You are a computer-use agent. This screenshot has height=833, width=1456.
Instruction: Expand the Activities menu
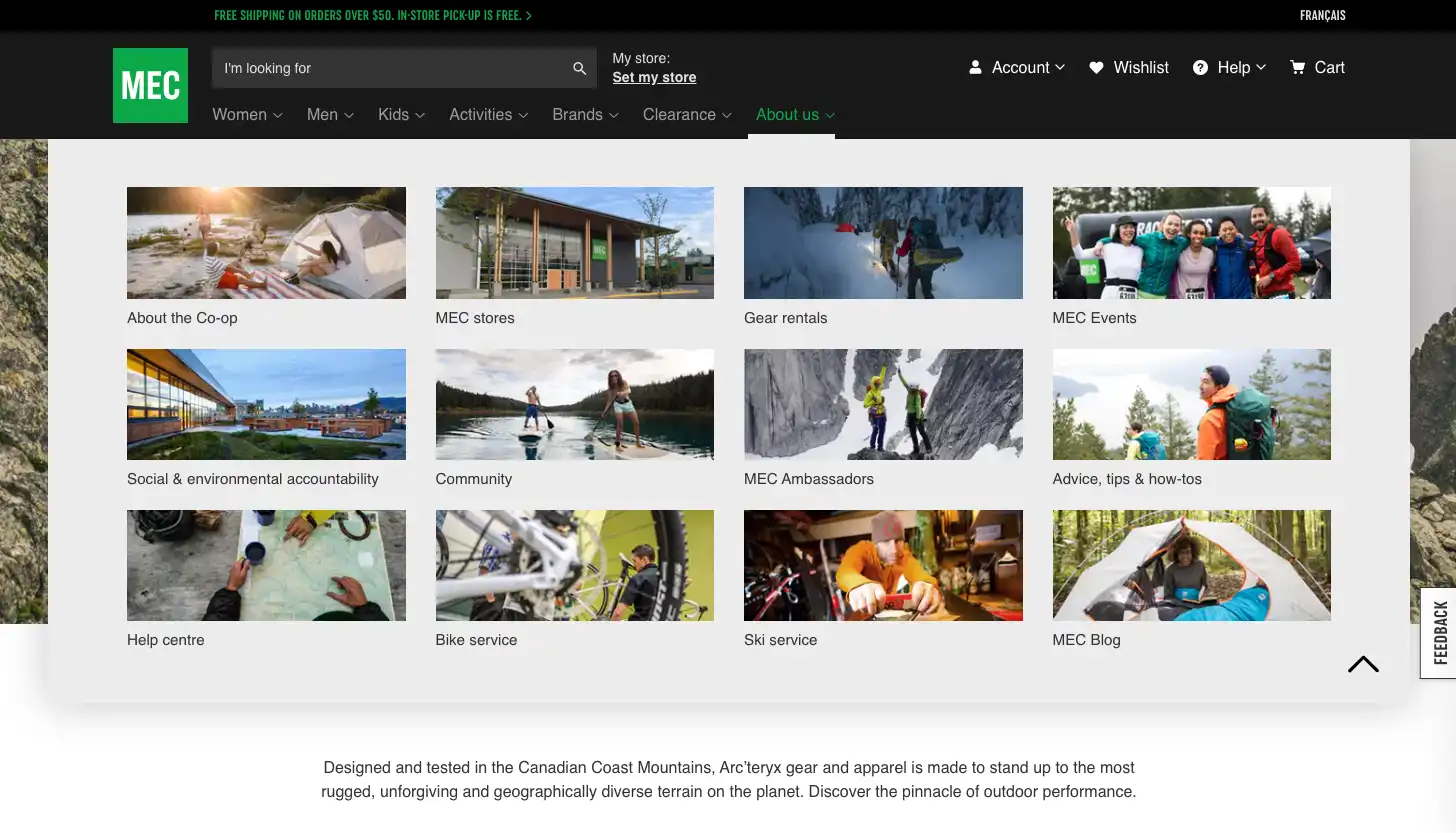488,114
